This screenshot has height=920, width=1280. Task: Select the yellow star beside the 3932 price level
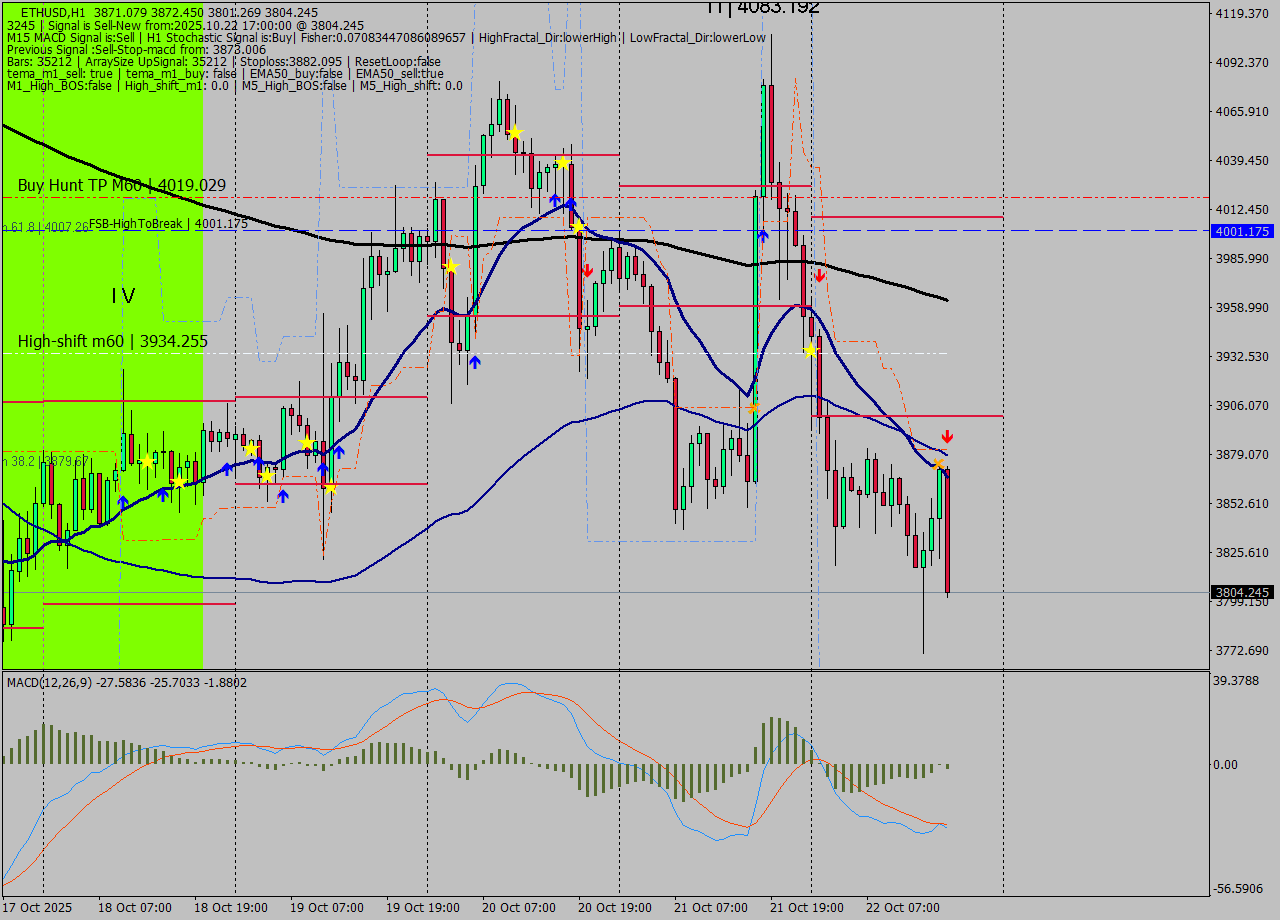click(x=810, y=350)
